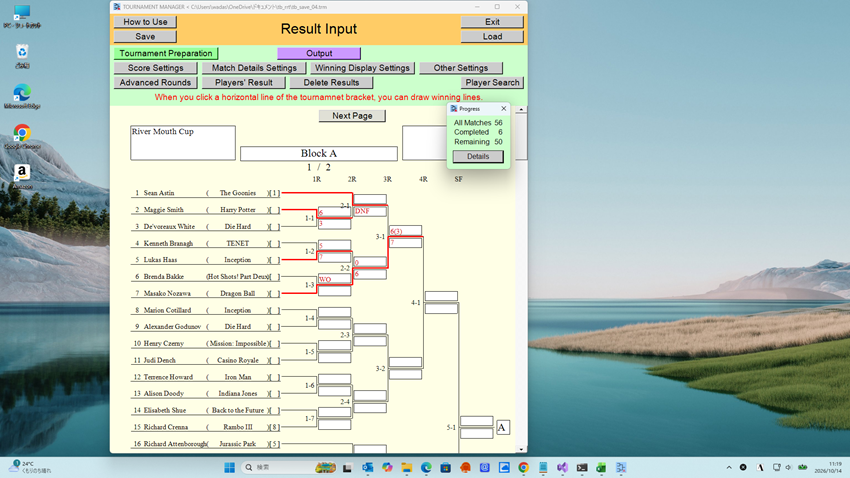
Task: Open the Windows Start menu
Action: coord(229,467)
